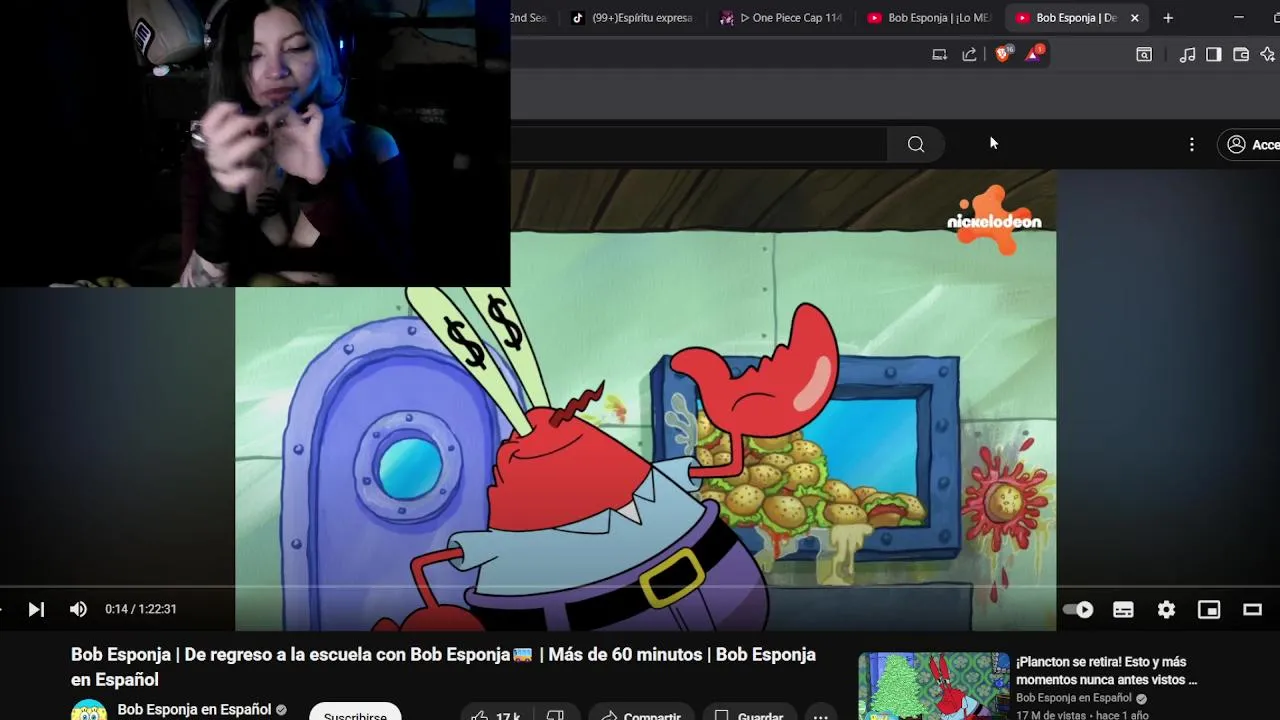
Task: Skip to the next video
Action: tap(36, 609)
